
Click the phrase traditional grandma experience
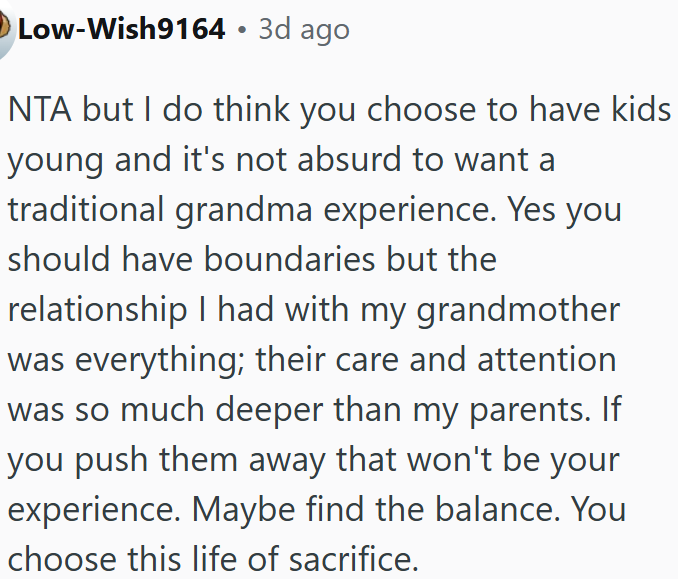coord(252,210)
